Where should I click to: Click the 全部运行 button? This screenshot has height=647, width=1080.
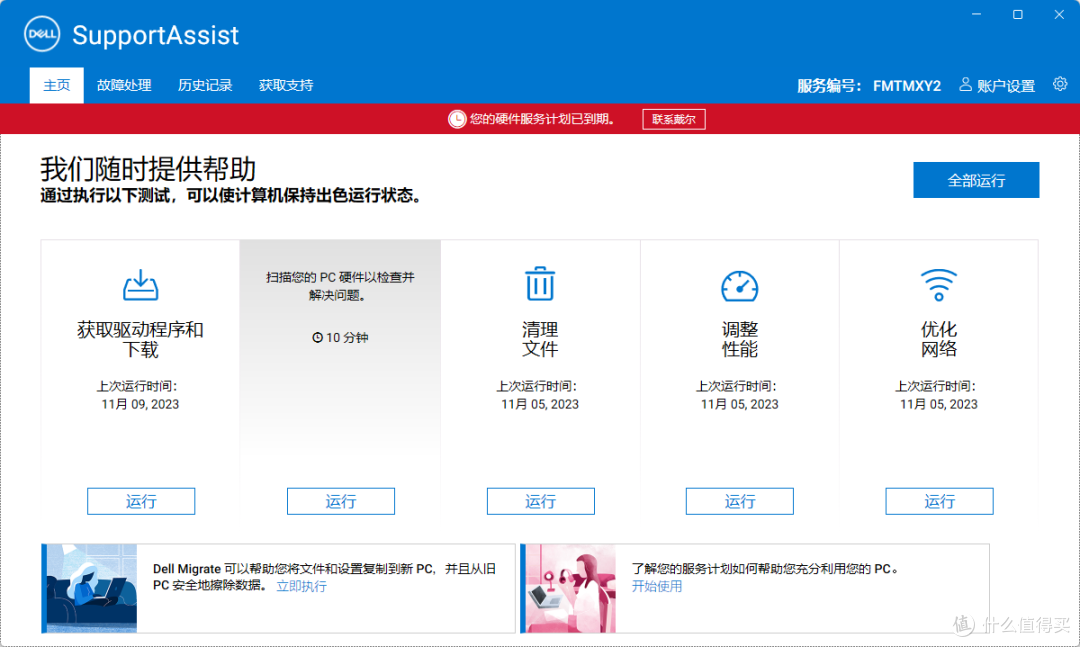pyautogui.click(x=976, y=180)
